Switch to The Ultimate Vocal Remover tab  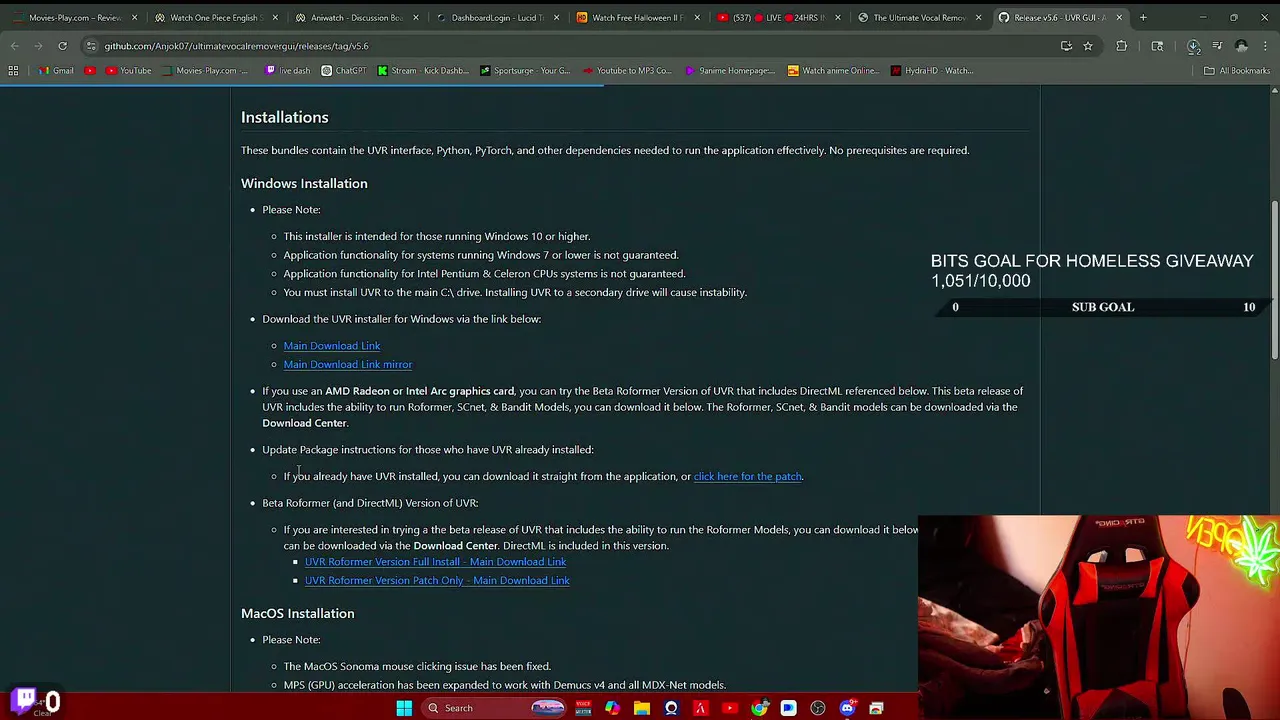pos(919,17)
